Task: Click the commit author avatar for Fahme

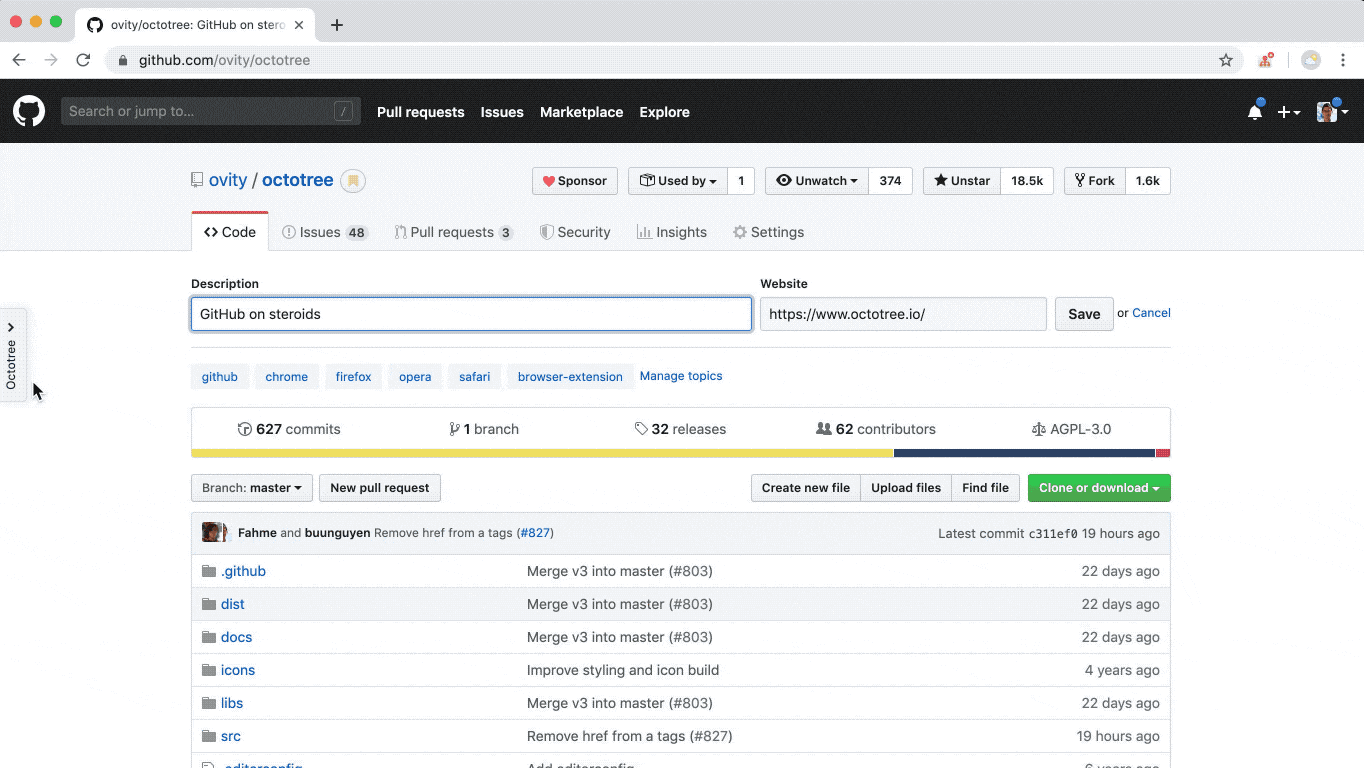Action: point(213,532)
